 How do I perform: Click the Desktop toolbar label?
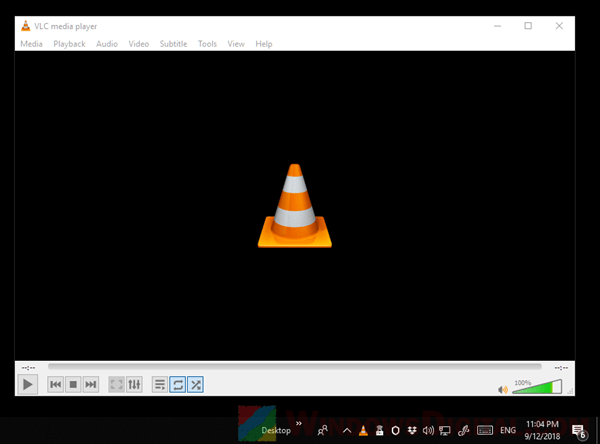[x=276, y=431]
